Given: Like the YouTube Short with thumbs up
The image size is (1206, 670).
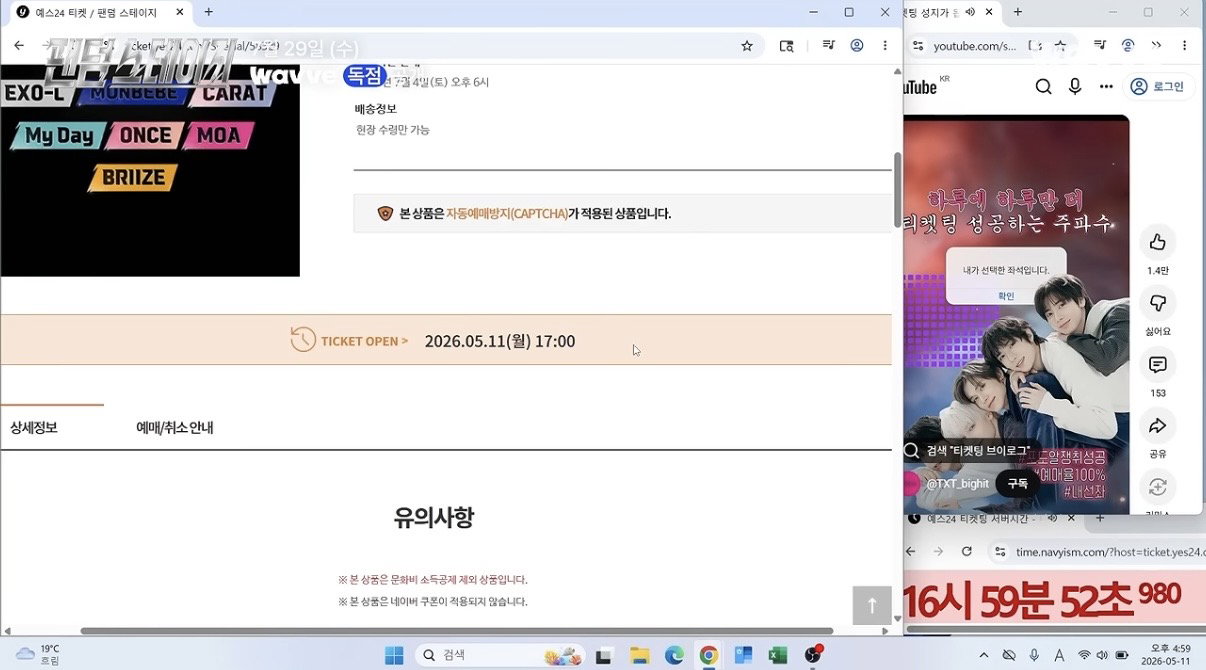Looking at the screenshot, I should tap(1158, 242).
